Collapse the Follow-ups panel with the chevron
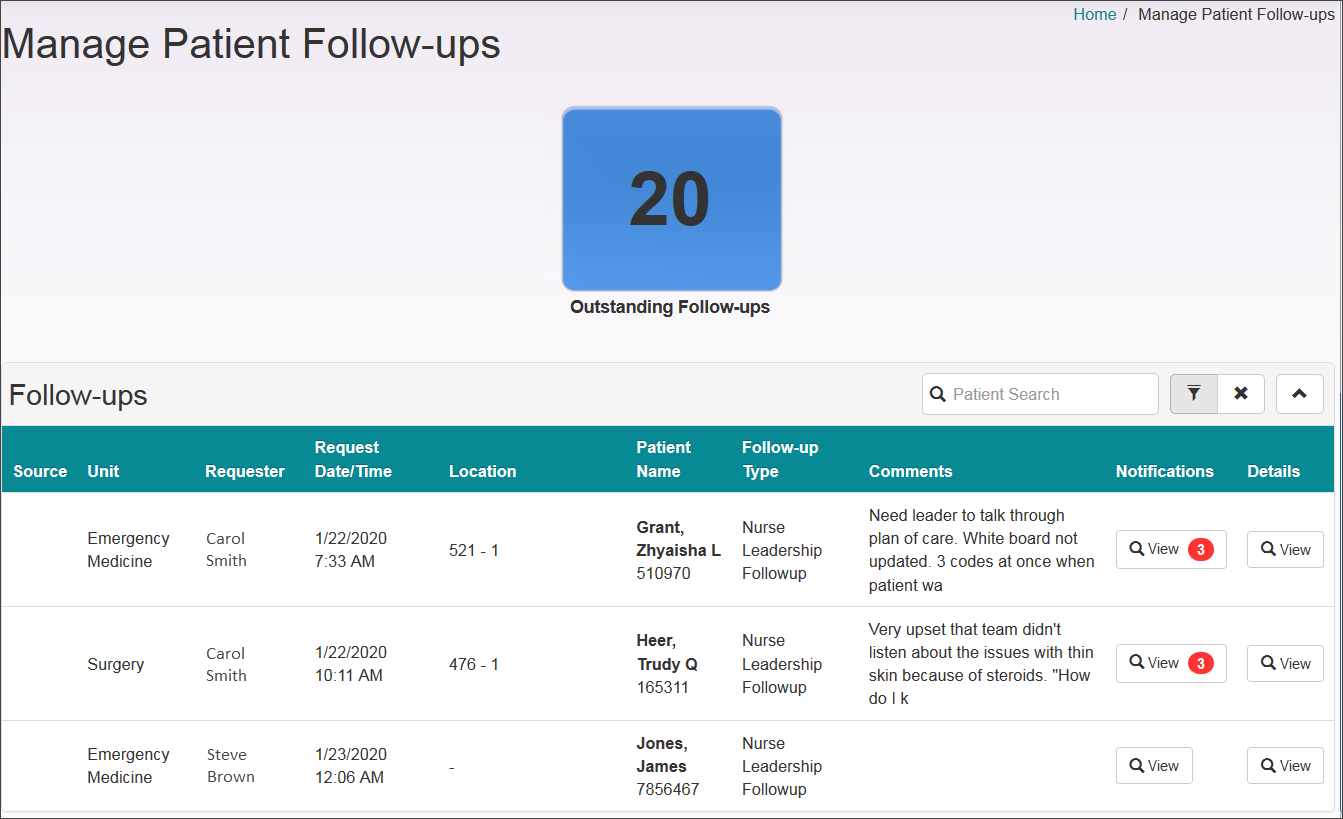The height and width of the screenshot is (819, 1343). click(x=1299, y=394)
